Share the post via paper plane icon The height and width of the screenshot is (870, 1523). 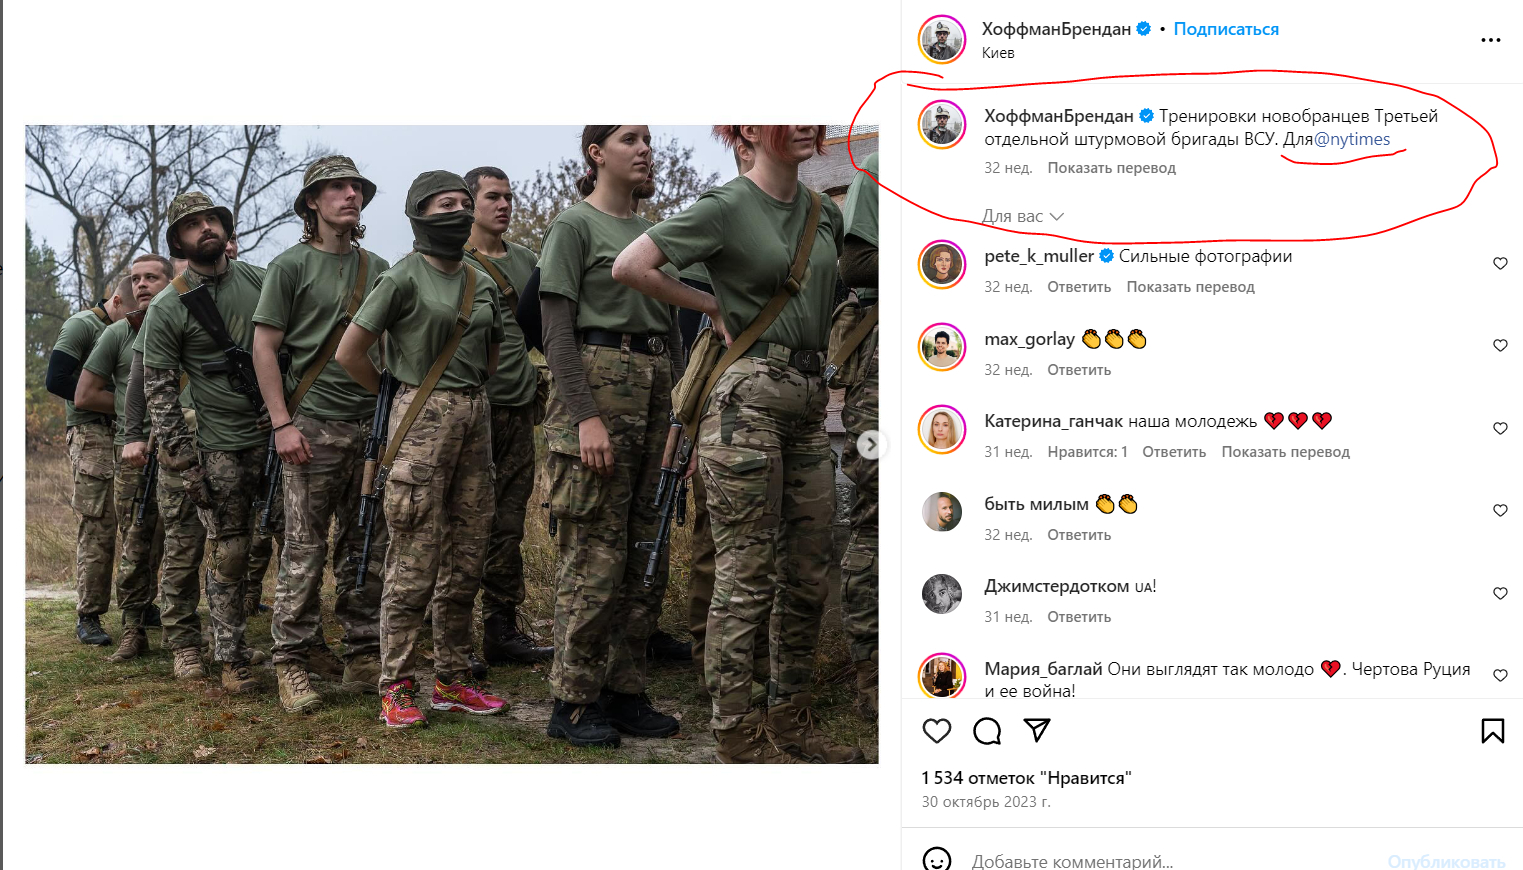point(1037,731)
